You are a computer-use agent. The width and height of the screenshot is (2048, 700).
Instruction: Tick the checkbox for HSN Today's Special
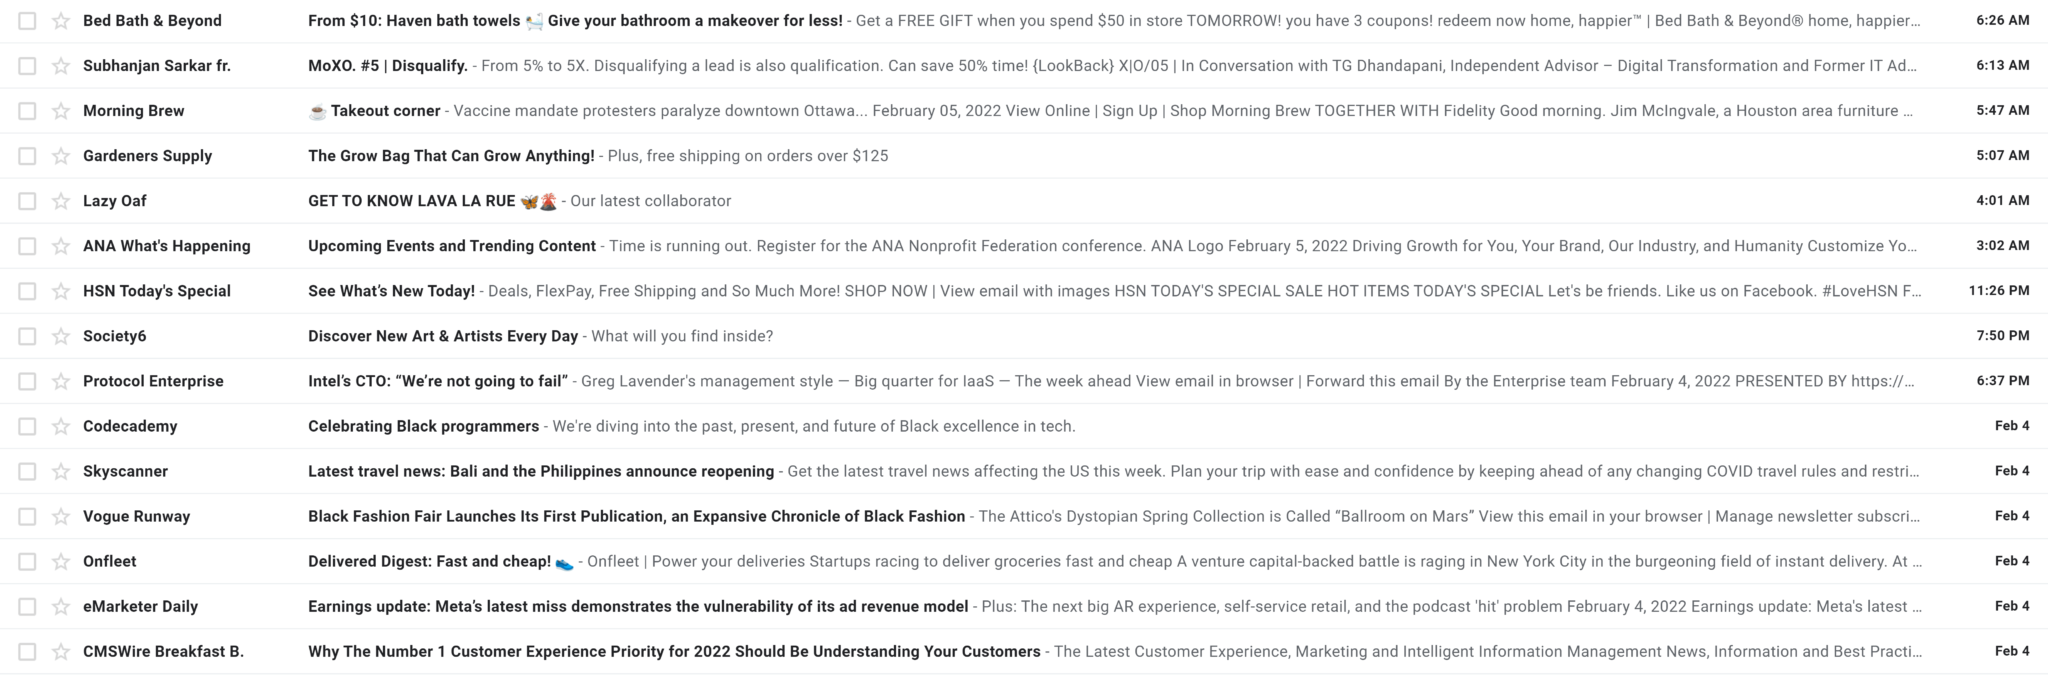tap(27, 291)
